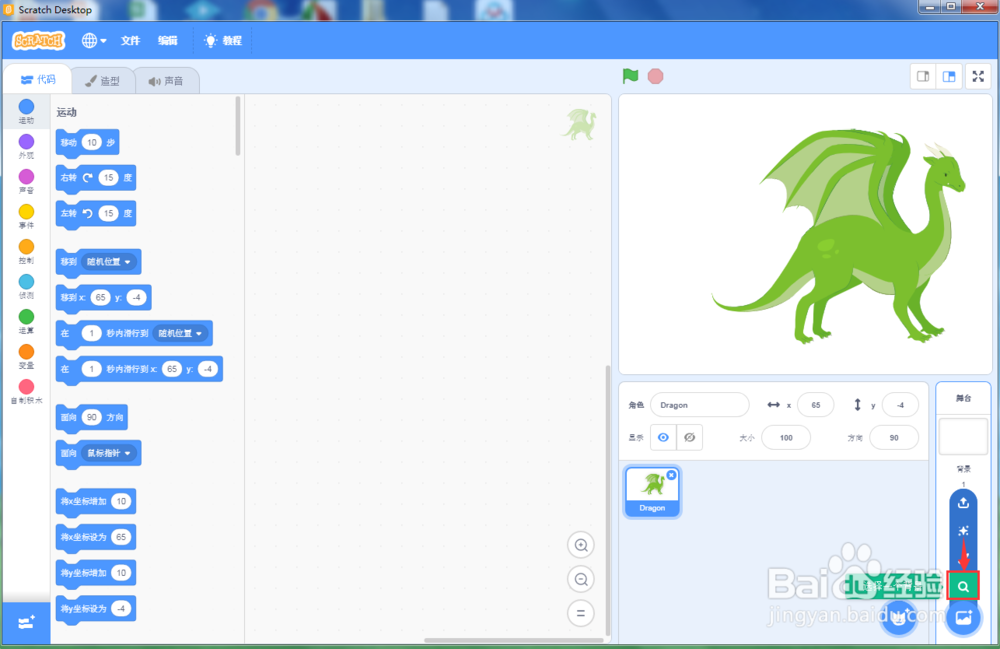This screenshot has height=649, width=1000.
Task: Select the 控制 control category
Action: click(x=26, y=251)
